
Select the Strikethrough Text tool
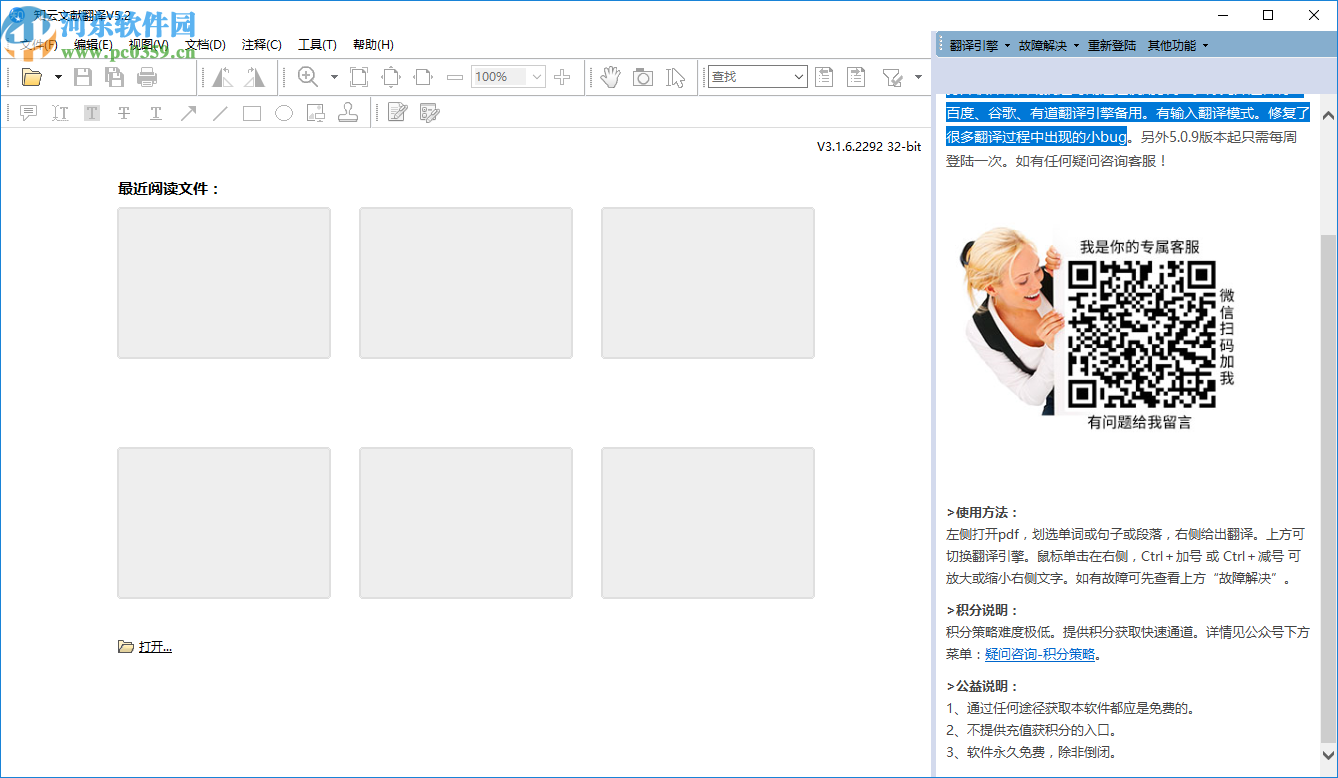[124, 113]
